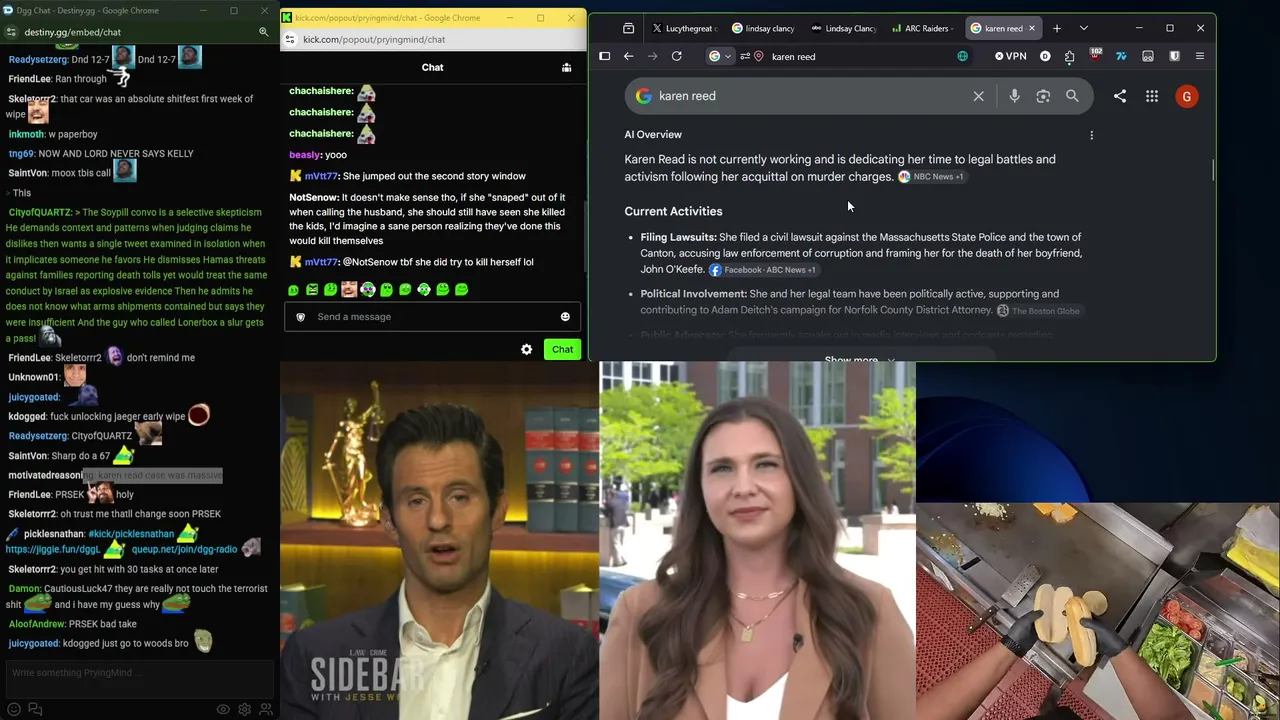Open whispers icon in Destiny.gg chat

click(x=35, y=709)
